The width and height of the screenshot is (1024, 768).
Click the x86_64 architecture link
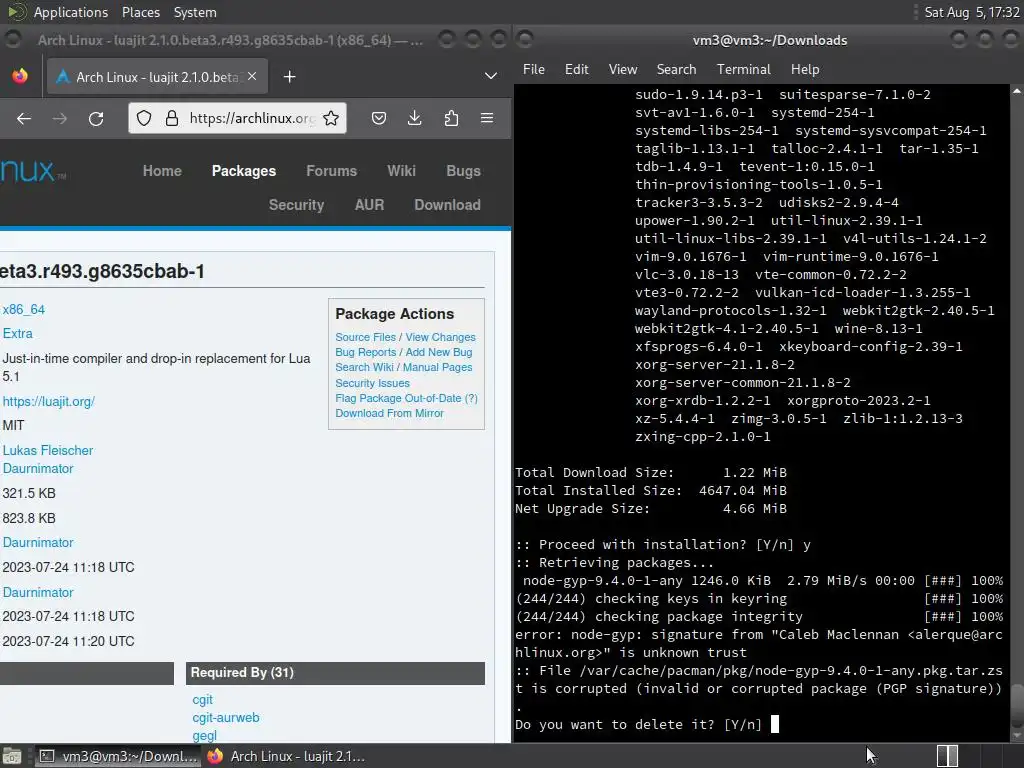pos(24,310)
